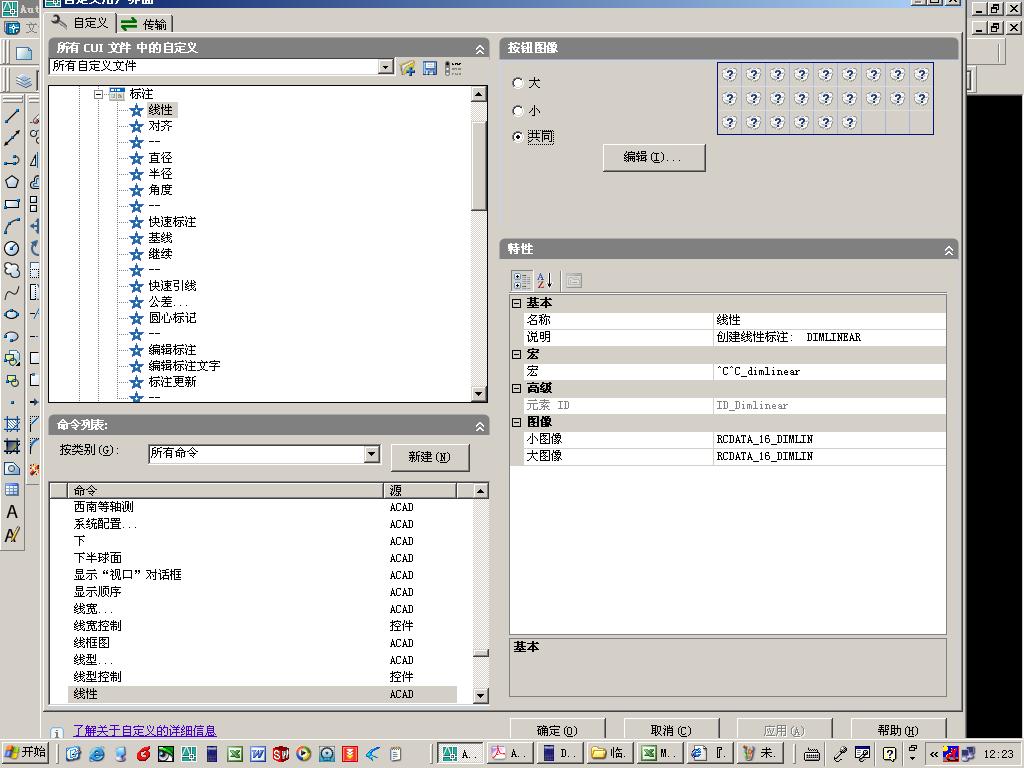The height and width of the screenshot is (768, 1024).
Task: Select the Region tool
Action: (x=12, y=468)
